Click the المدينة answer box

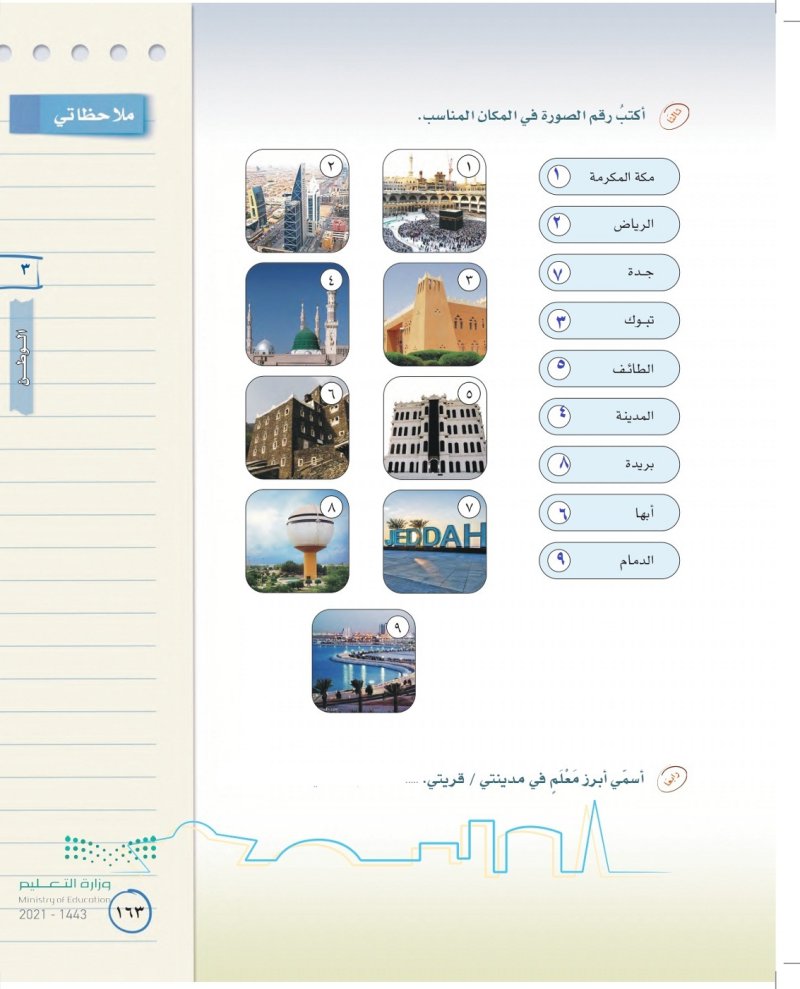click(609, 416)
